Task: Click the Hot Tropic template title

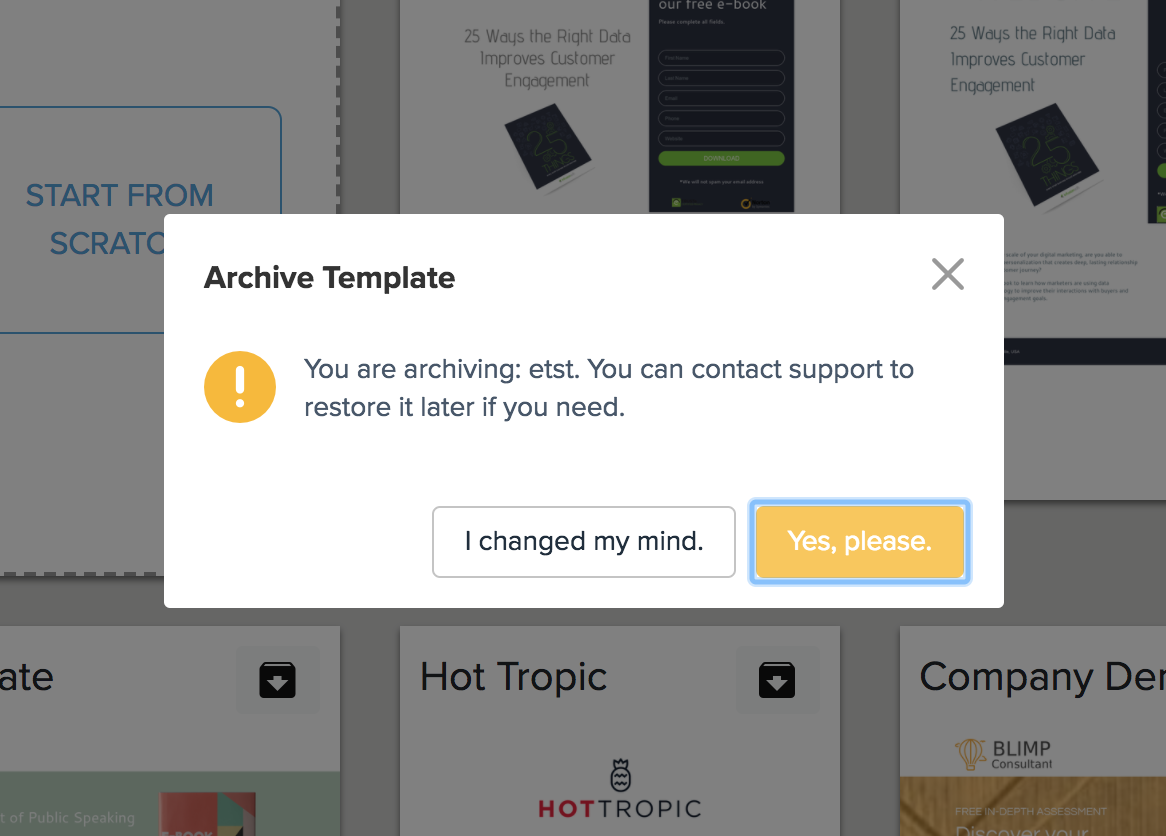Action: pyautogui.click(x=513, y=677)
